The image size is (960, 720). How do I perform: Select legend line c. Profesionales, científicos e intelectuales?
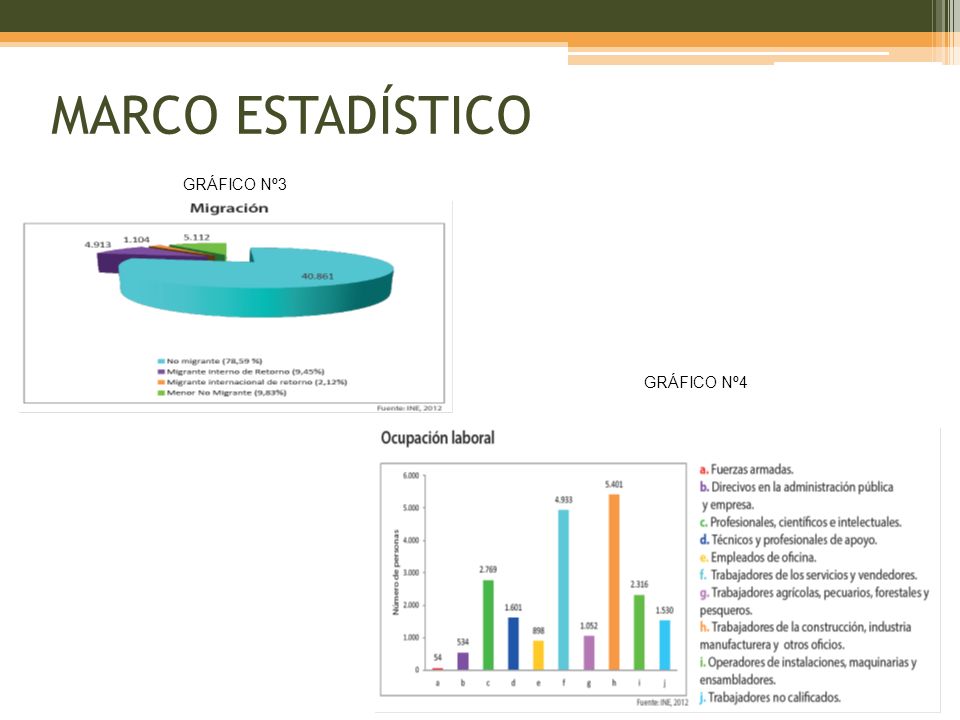pos(800,522)
